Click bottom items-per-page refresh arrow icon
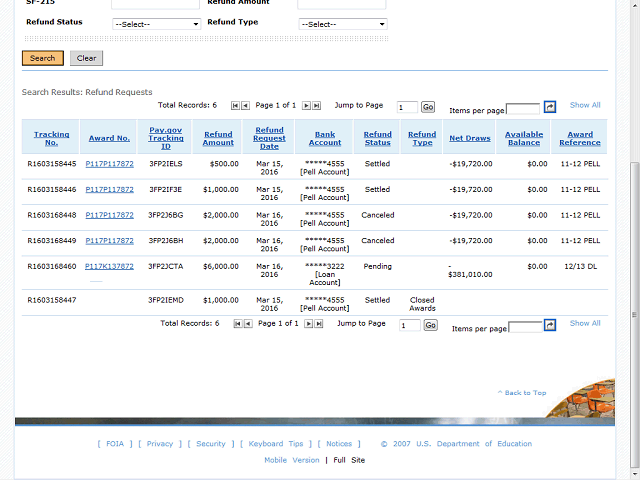This screenshot has width=640, height=480. pos(549,325)
